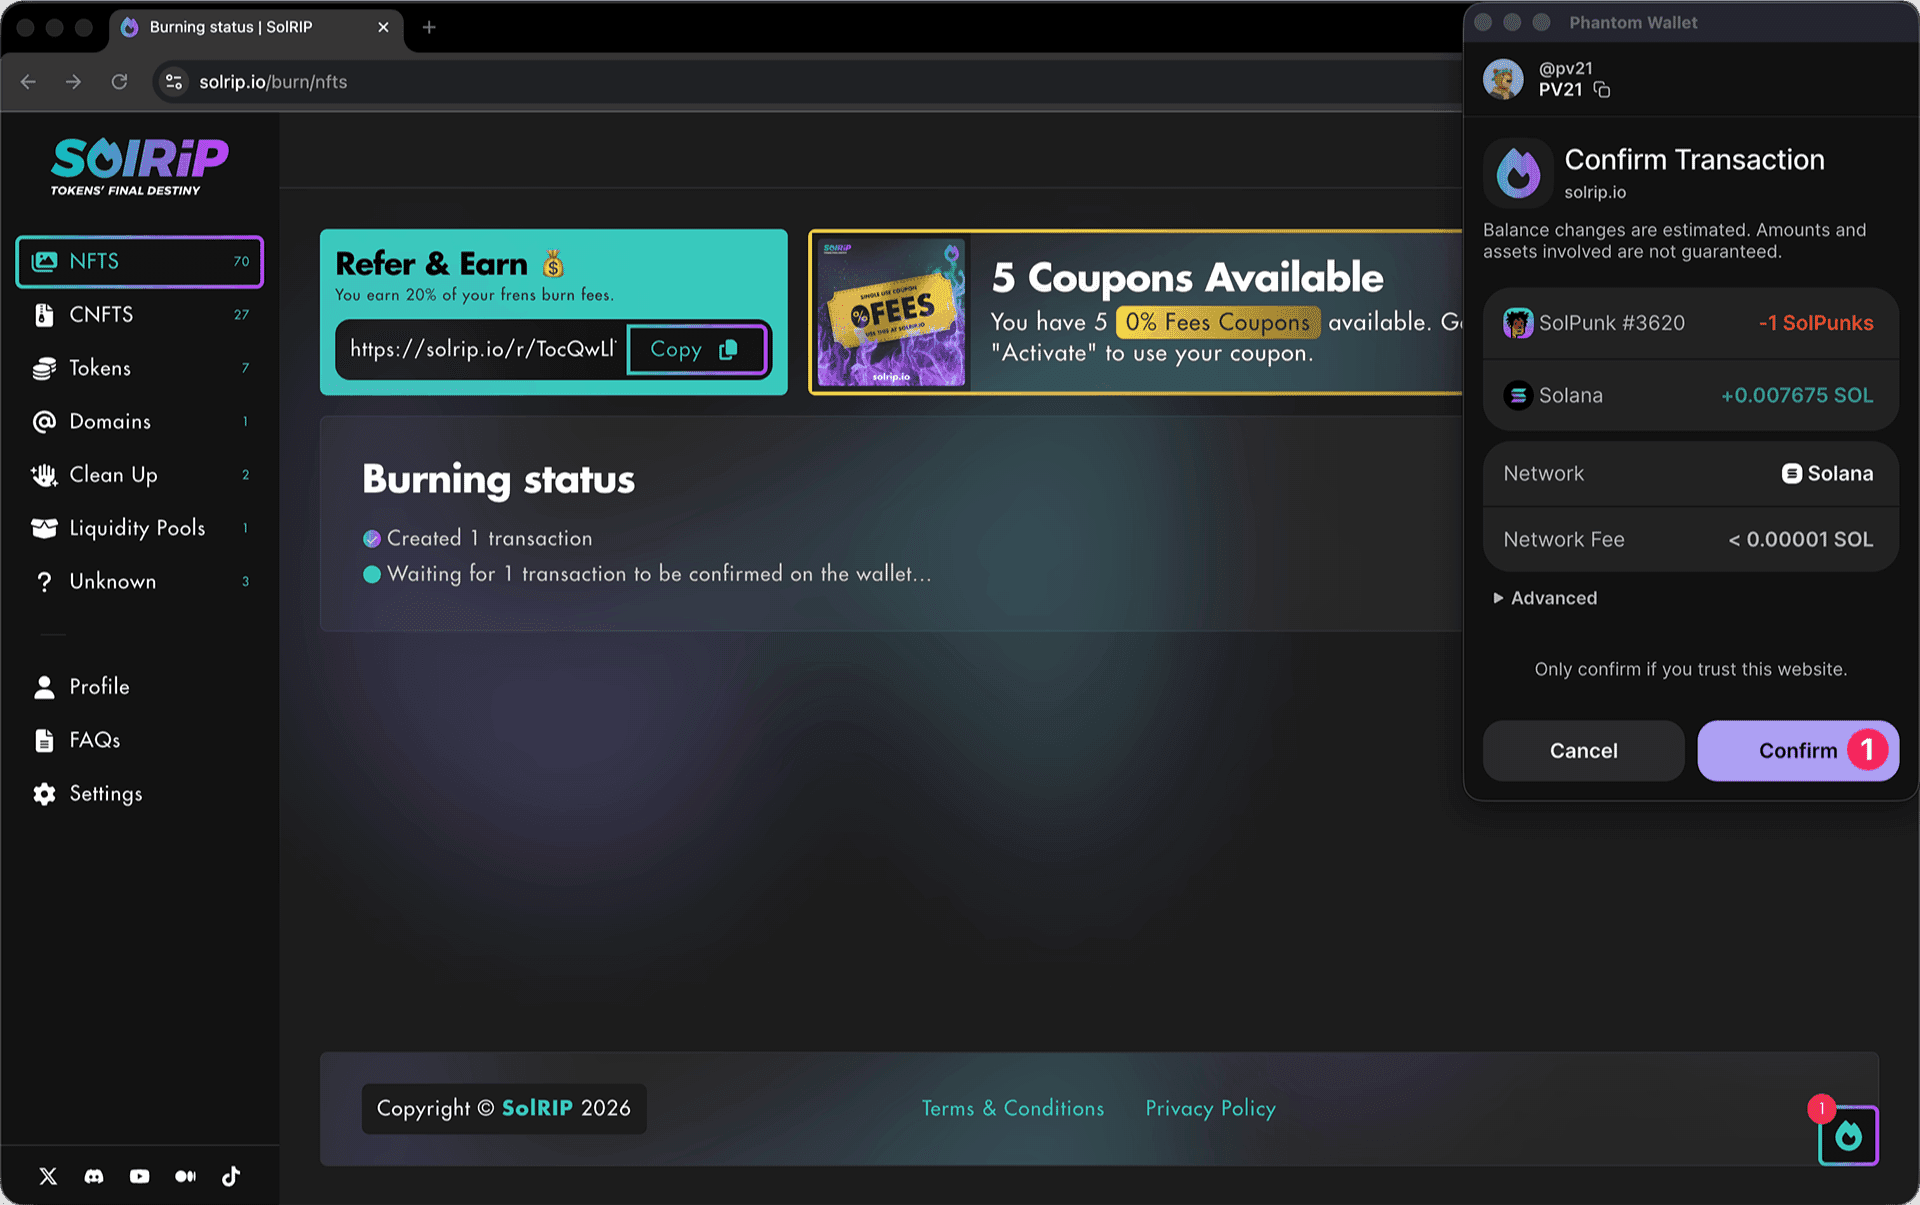1920x1205 pixels.
Task: Go forward in browser history
Action: coord(73,82)
